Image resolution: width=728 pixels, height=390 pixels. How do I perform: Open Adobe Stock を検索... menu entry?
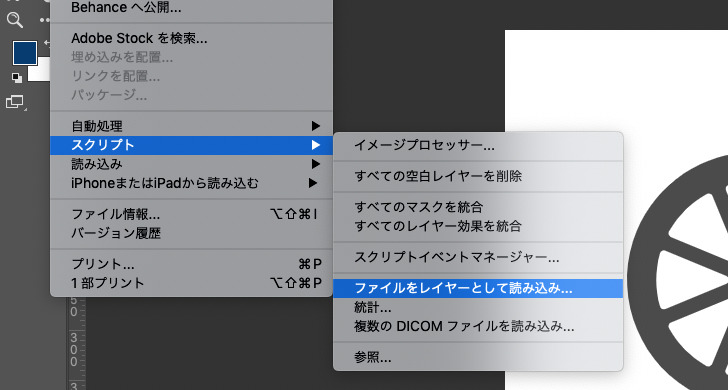tap(191, 38)
